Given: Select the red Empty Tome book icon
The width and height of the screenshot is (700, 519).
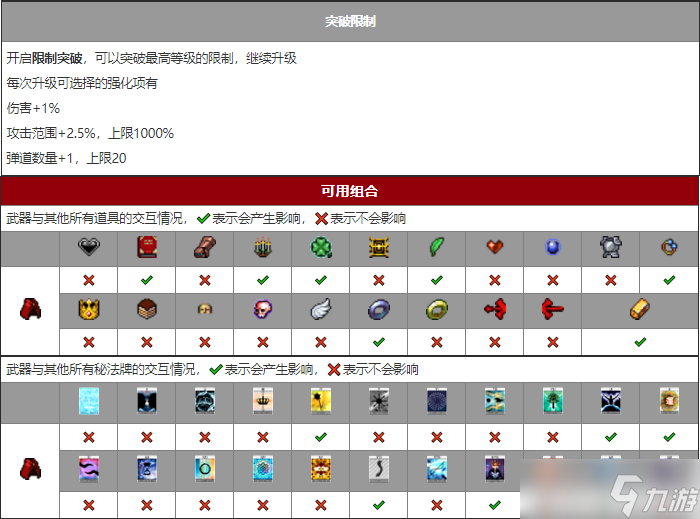Looking at the screenshot, I should point(147,247).
